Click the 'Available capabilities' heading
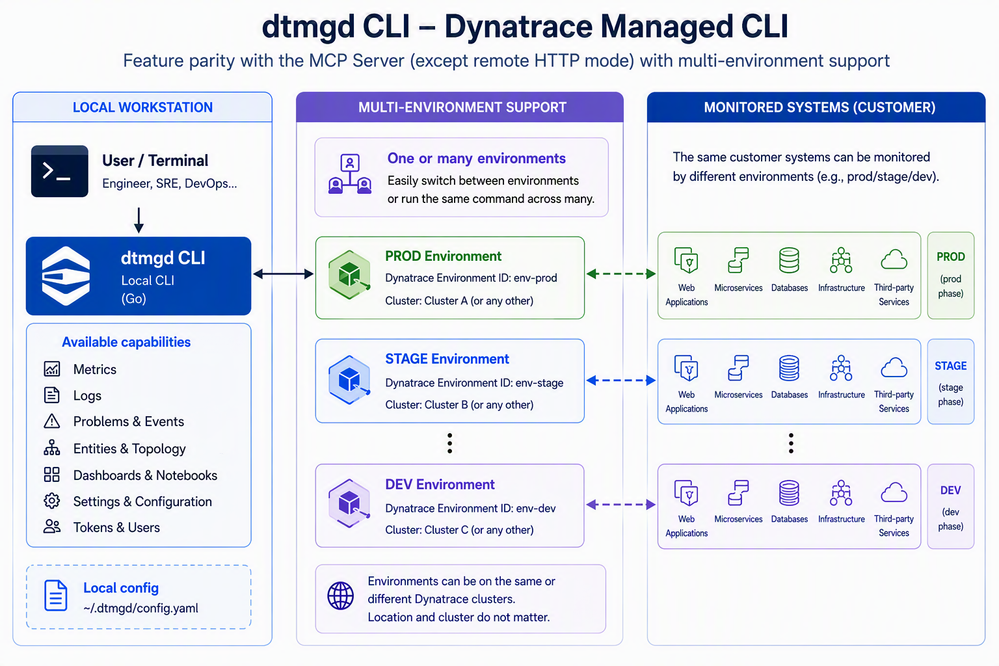The image size is (999, 666). [x=126, y=342]
